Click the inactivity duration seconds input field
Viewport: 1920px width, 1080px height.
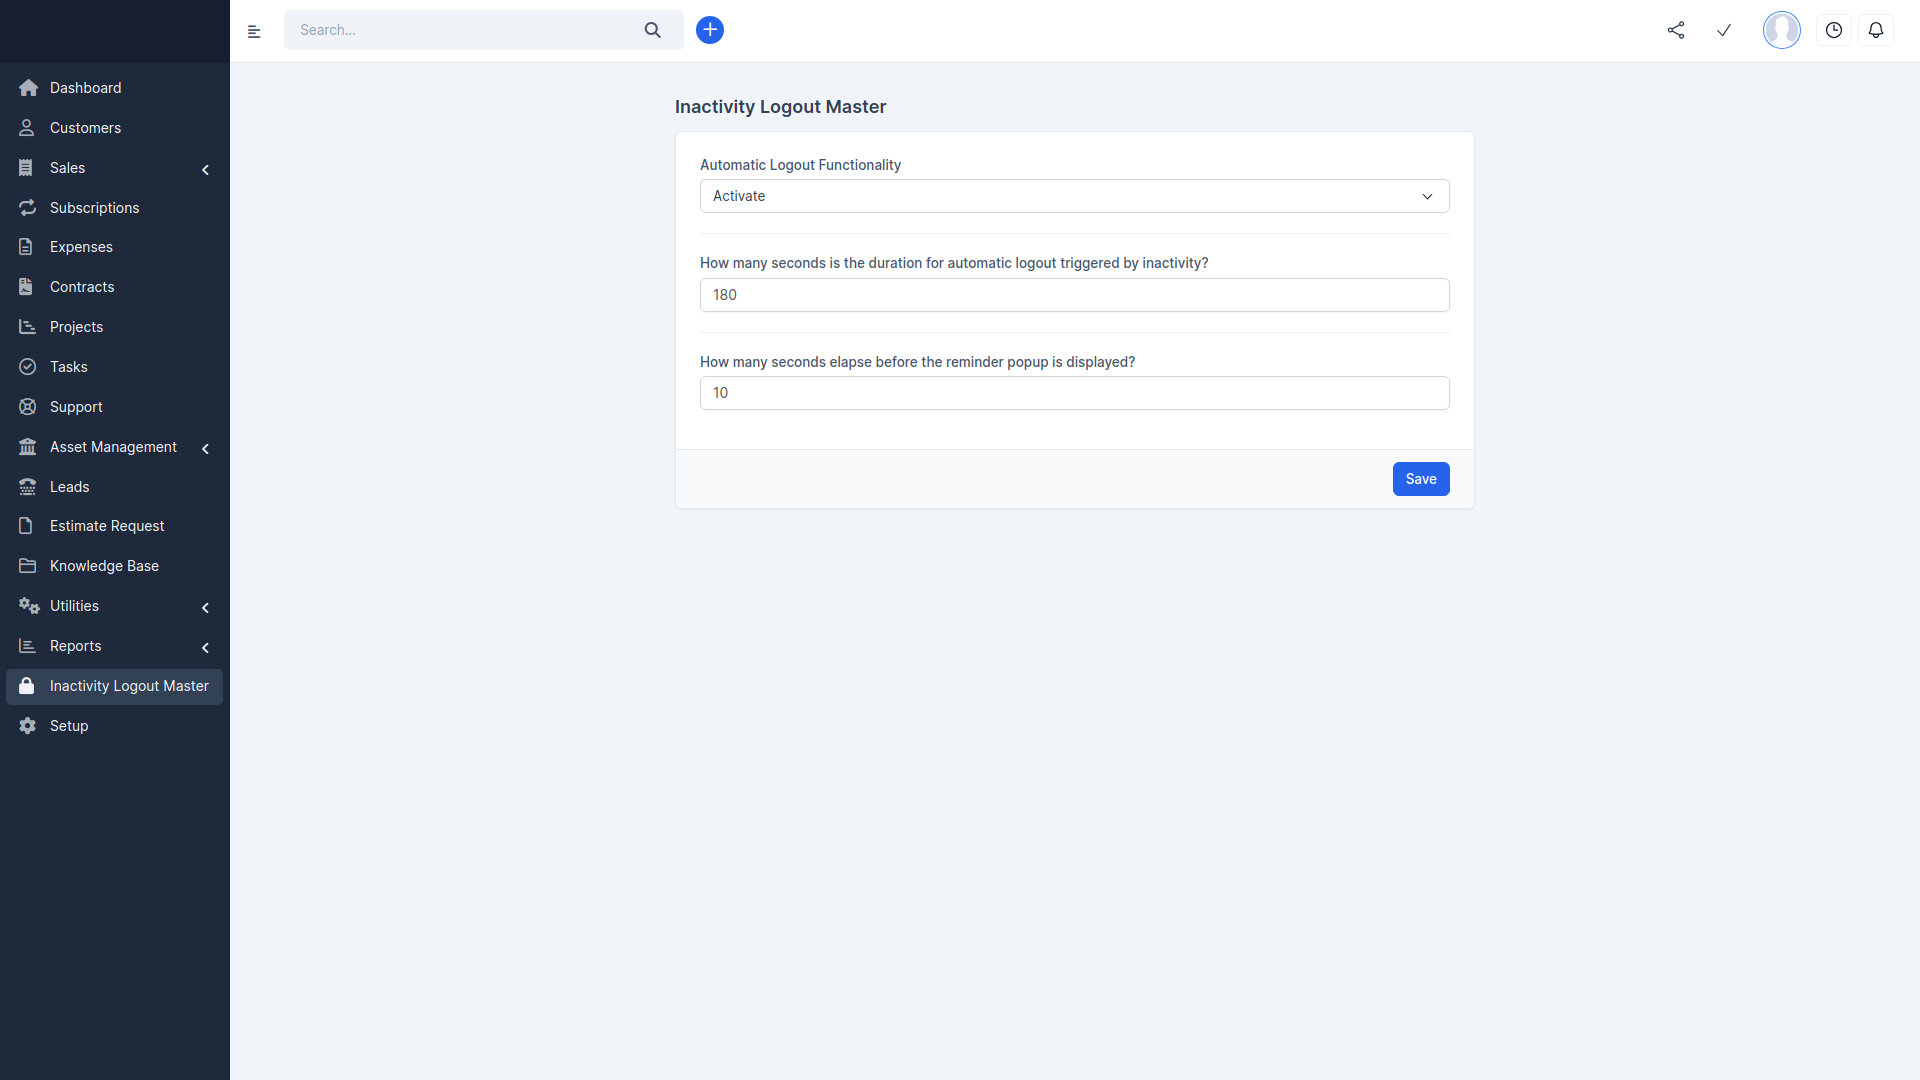coord(1073,294)
